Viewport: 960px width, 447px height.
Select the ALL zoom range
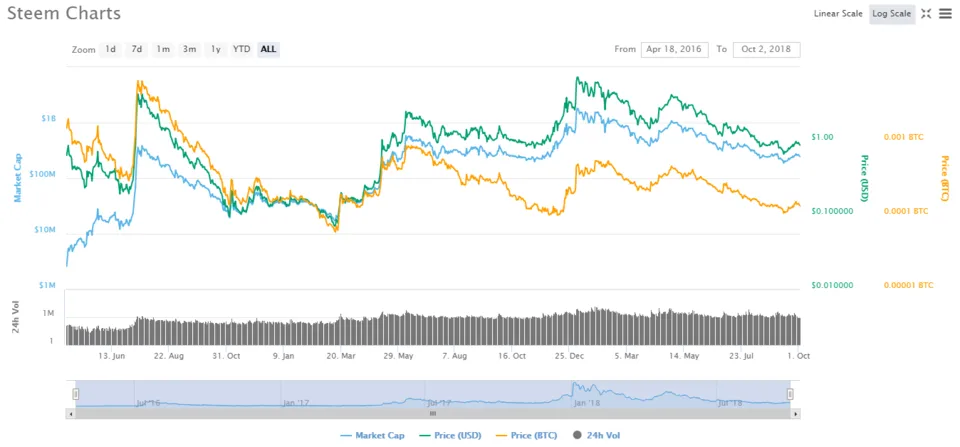tap(268, 49)
